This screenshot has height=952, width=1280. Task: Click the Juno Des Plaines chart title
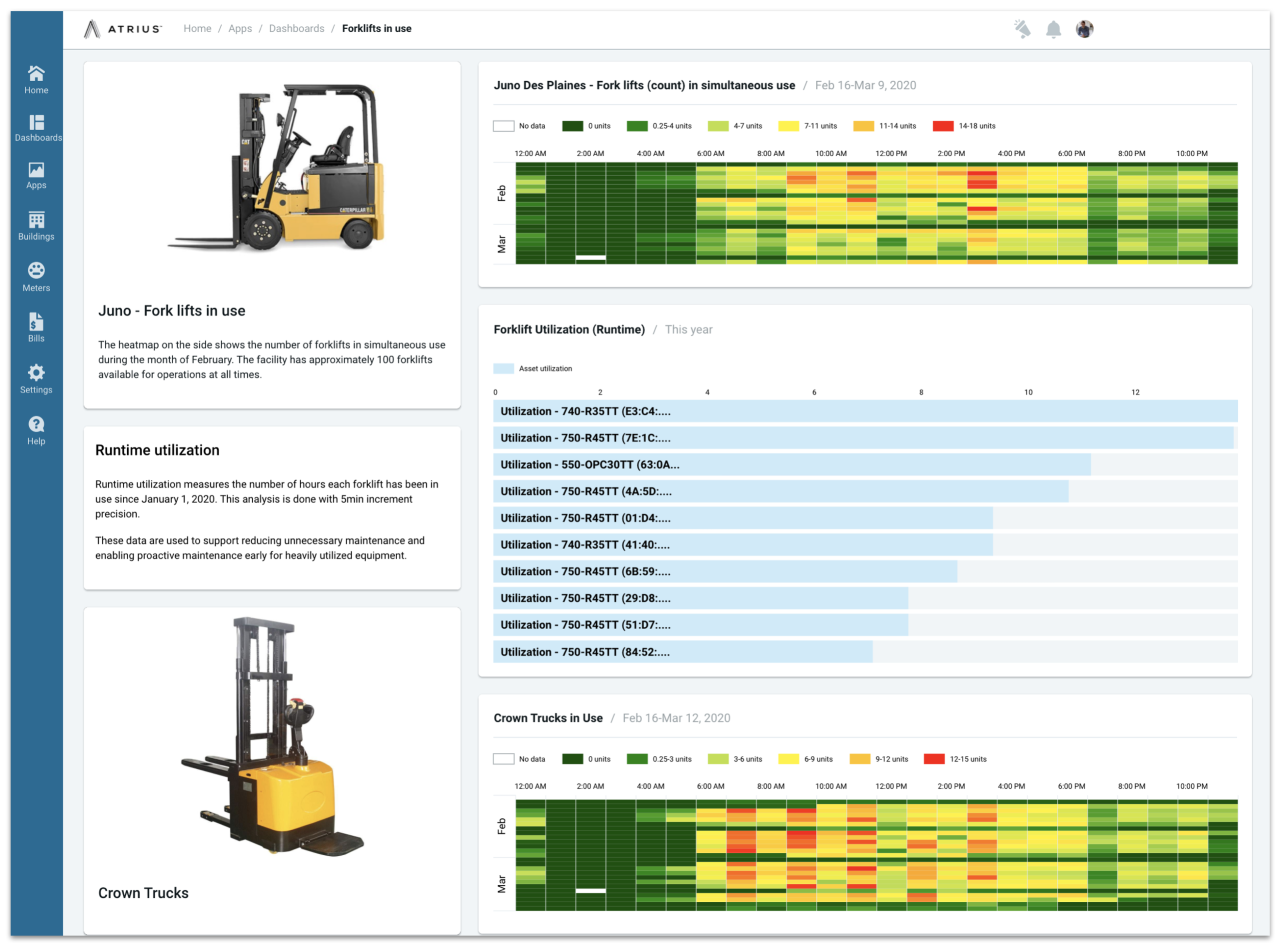click(x=645, y=85)
